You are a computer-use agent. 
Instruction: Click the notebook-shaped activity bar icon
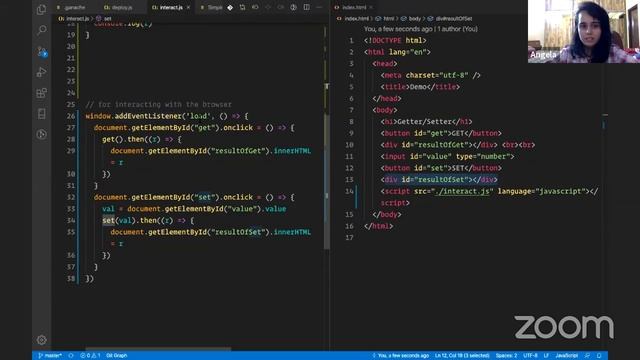pos(42,113)
